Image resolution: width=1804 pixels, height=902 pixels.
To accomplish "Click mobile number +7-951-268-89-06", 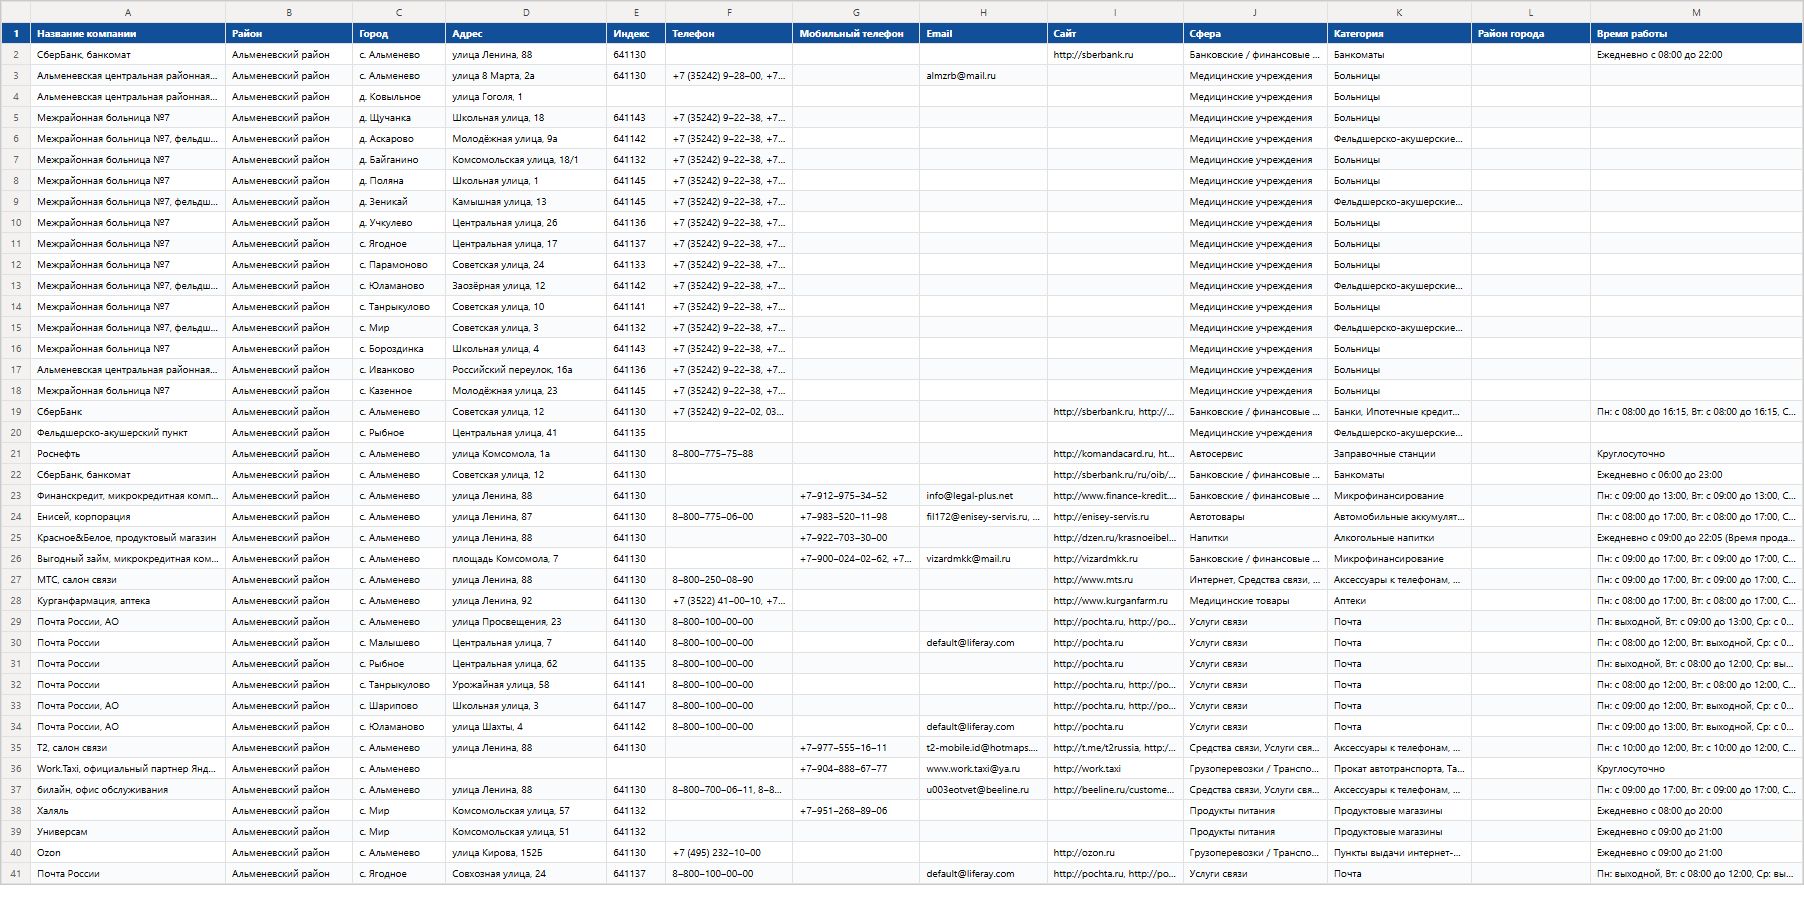I will [x=856, y=811].
